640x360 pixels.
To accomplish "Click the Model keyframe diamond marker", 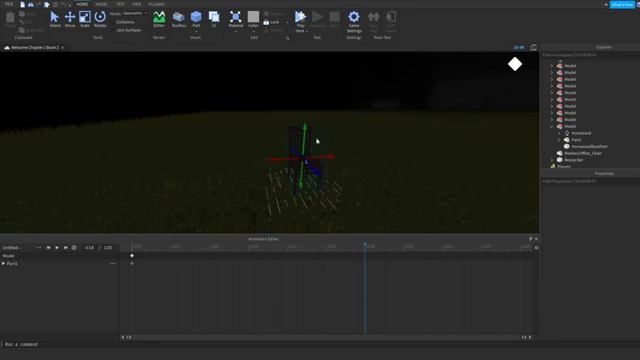I will point(132,256).
